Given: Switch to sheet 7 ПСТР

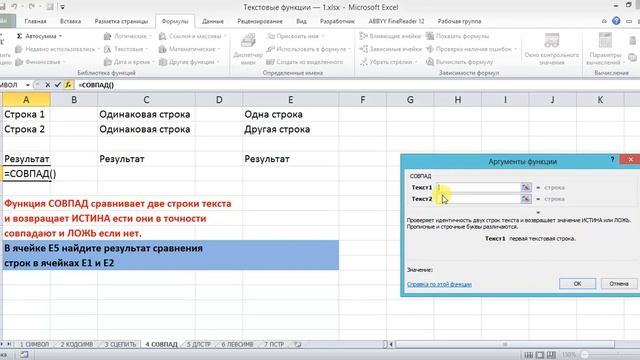Looking at the screenshot, I should [x=273, y=344].
